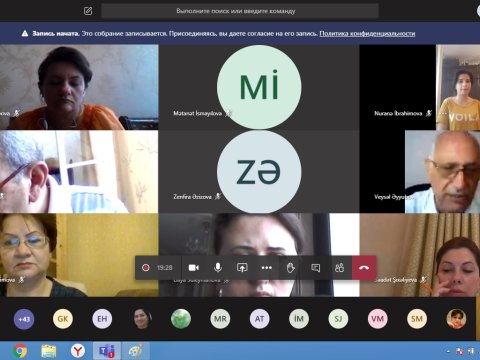Open Yandex Browser from the taskbar

[x=78, y=351]
